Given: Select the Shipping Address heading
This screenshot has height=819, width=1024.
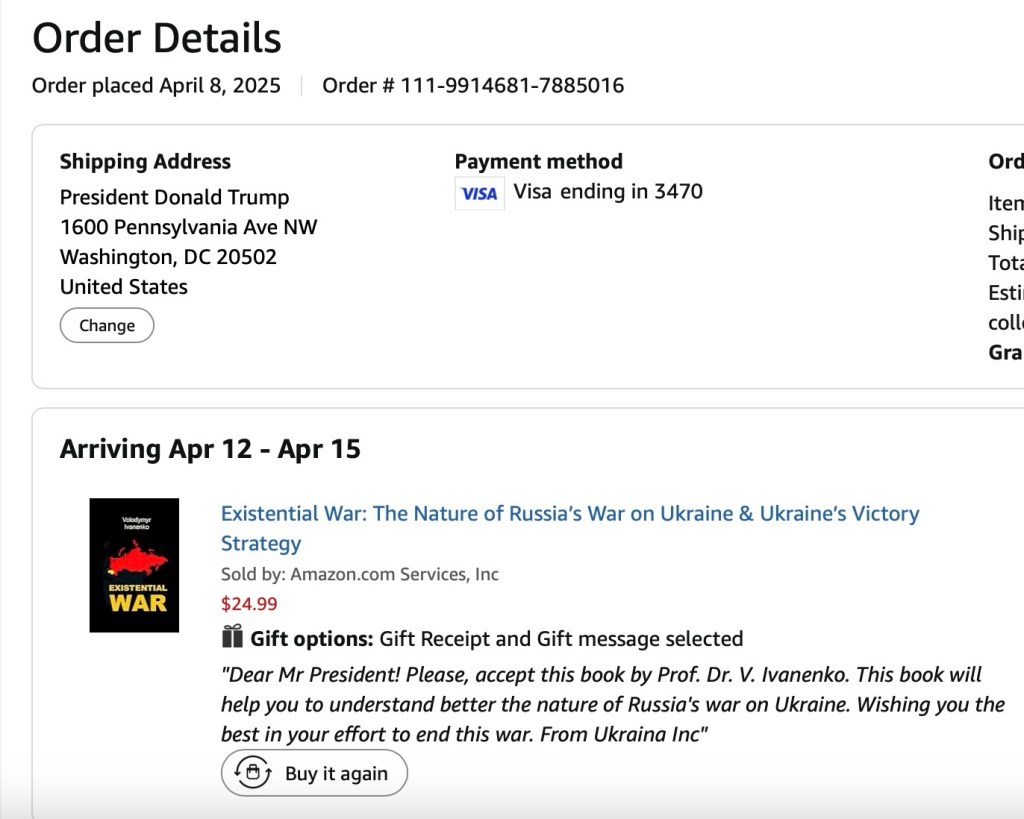Looking at the screenshot, I should pyautogui.click(x=145, y=162).
